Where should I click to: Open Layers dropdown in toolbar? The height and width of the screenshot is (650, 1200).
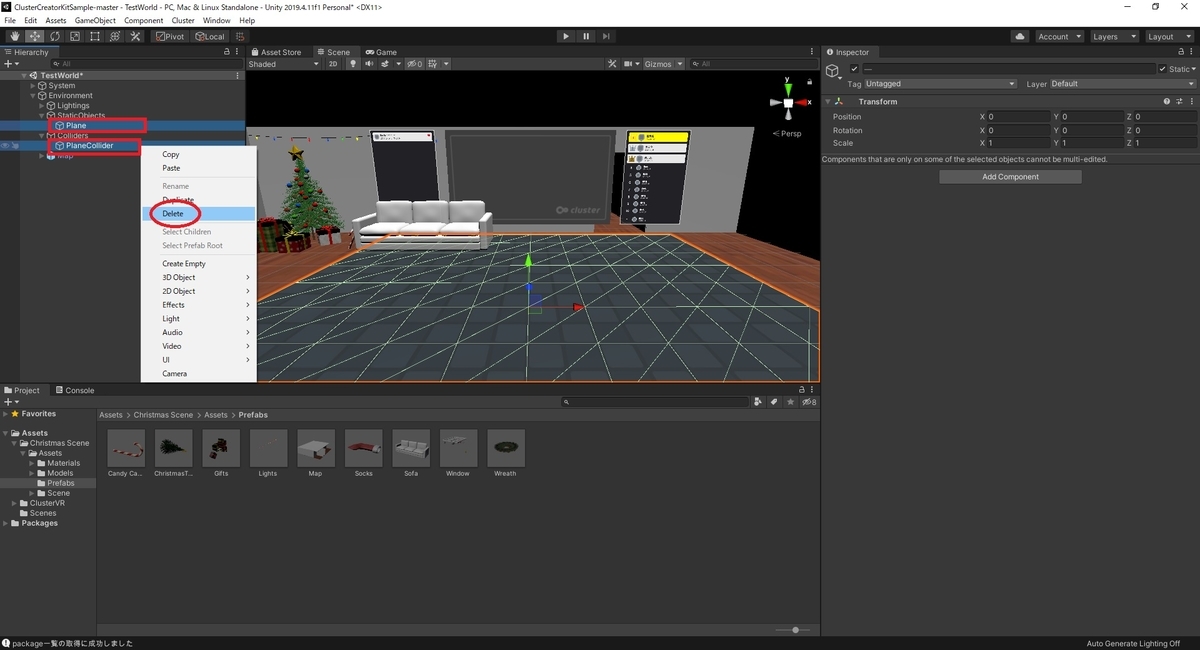click(x=1113, y=36)
